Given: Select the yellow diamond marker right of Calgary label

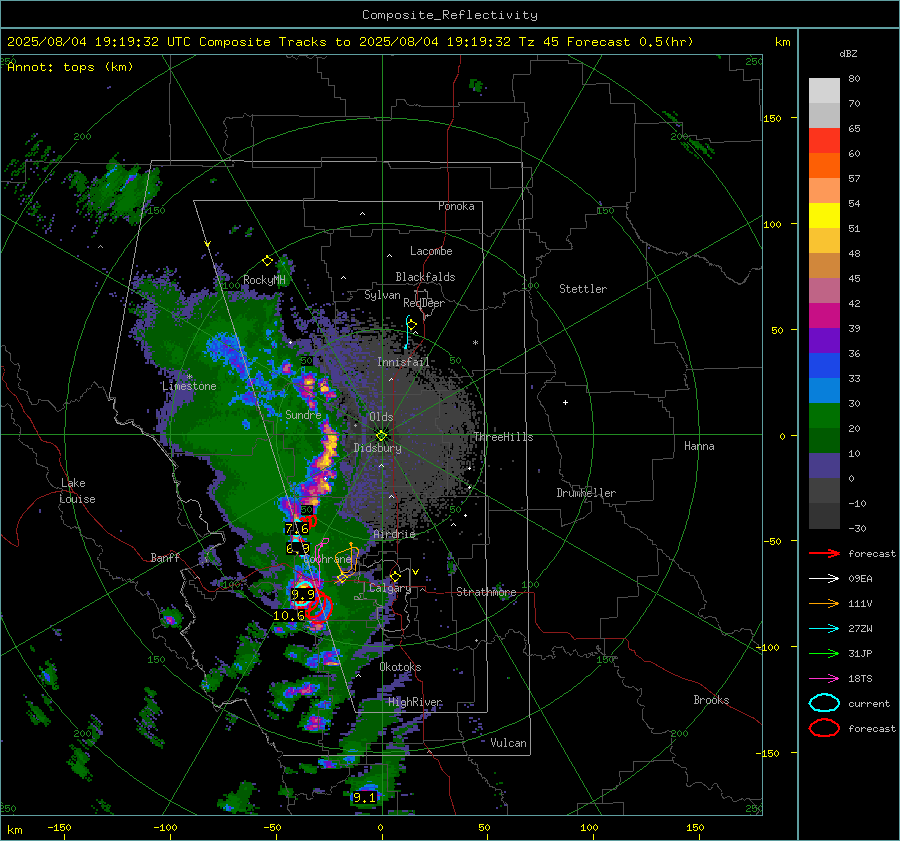Looking at the screenshot, I should point(395,576).
